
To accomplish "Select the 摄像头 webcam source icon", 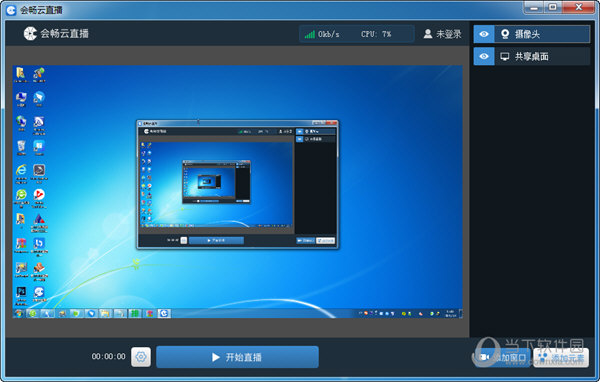I will [x=505, y=34].
